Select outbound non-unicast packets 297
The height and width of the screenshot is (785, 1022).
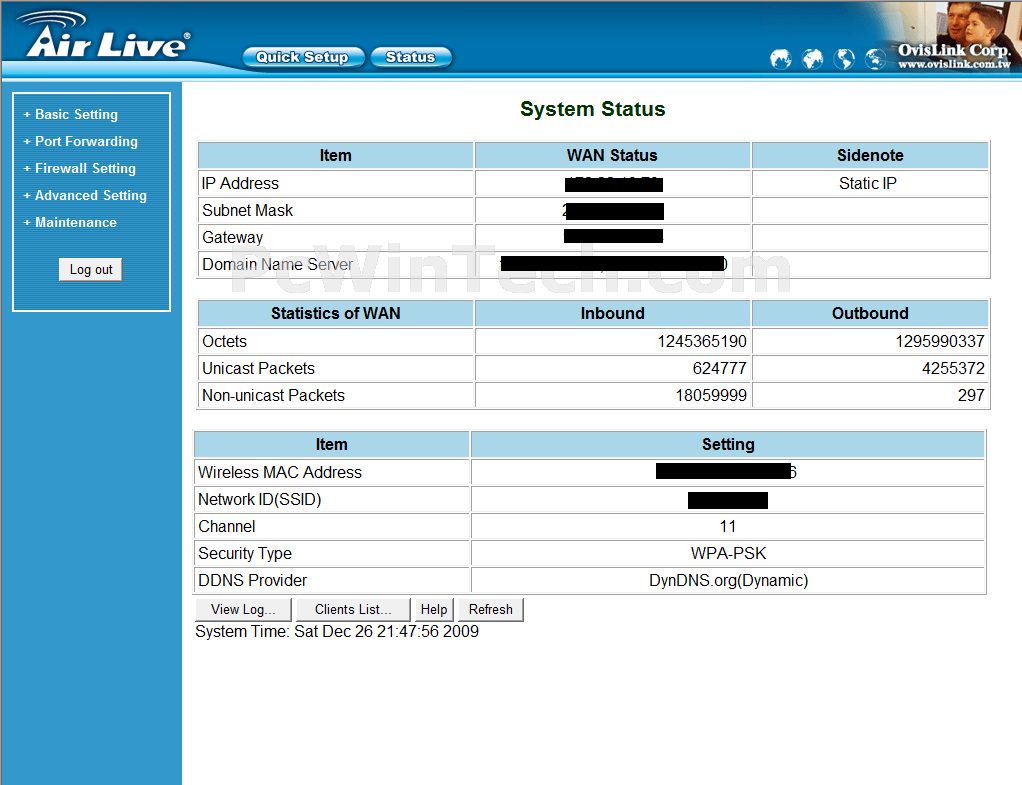pyautogui.click(x=971, y=395)
